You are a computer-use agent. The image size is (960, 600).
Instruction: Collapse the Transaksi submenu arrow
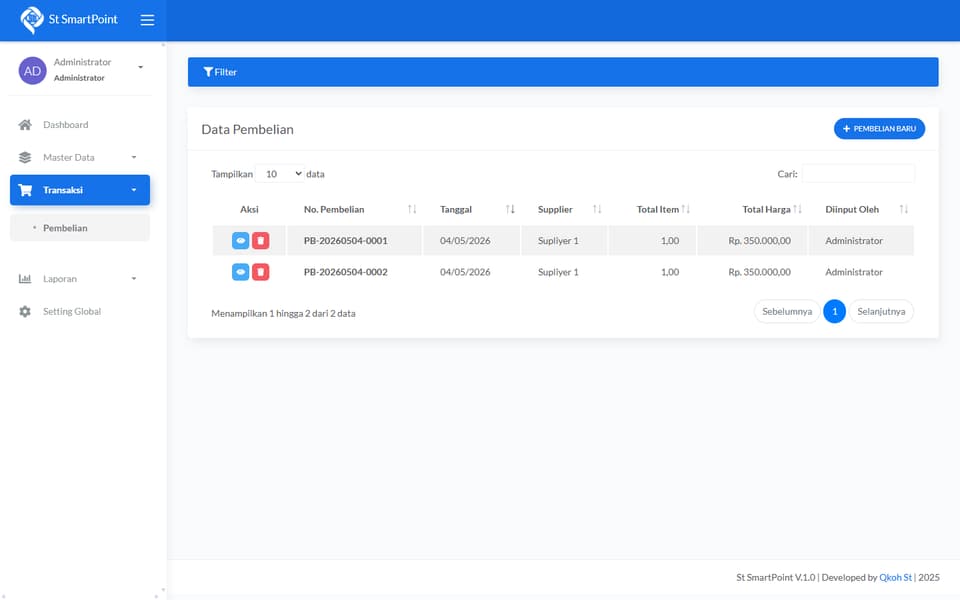[x=134, y=190]
